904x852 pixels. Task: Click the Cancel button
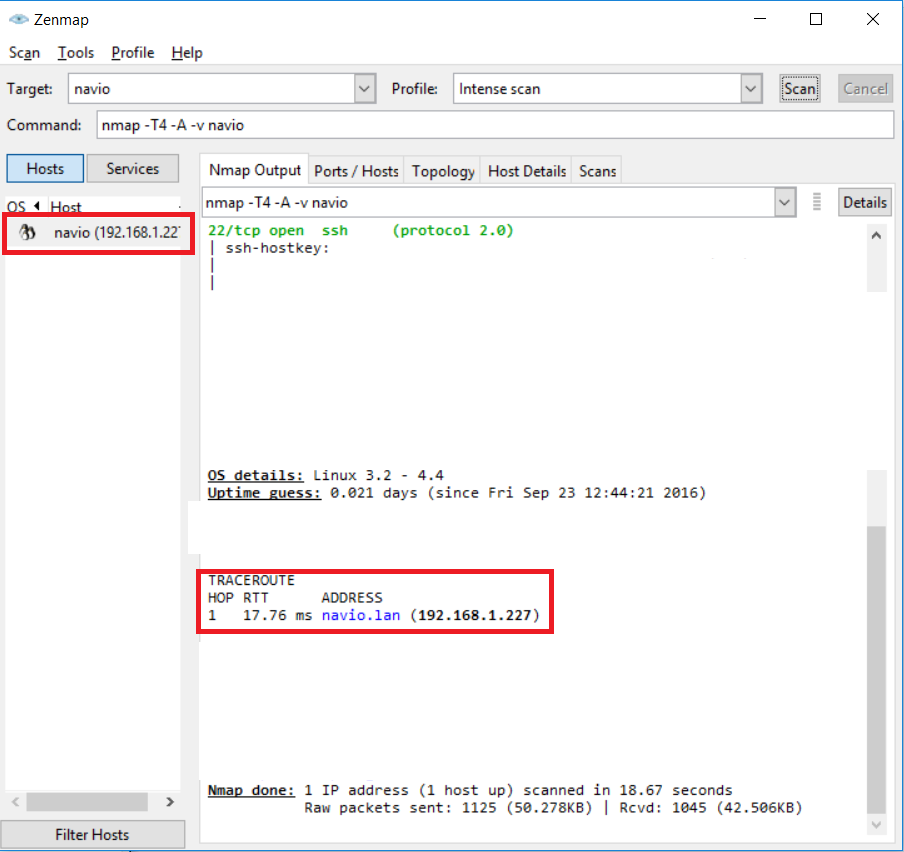point(865,89)
